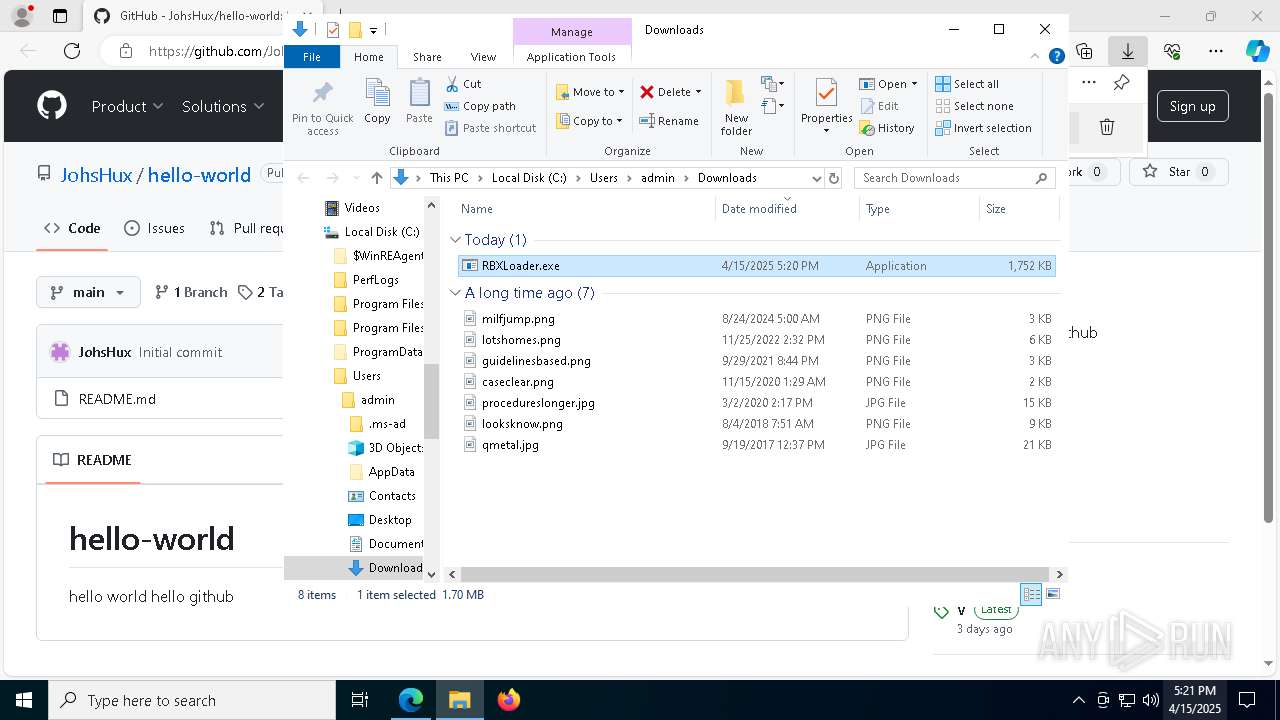Open the ribbon Open dropdown

pos(888,84)
